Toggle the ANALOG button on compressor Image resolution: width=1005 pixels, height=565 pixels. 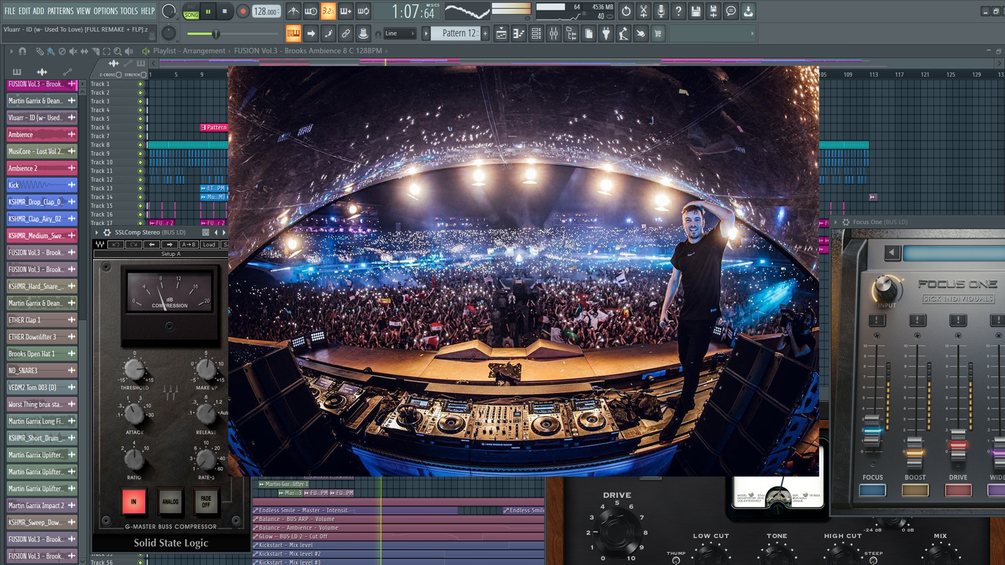170,502
